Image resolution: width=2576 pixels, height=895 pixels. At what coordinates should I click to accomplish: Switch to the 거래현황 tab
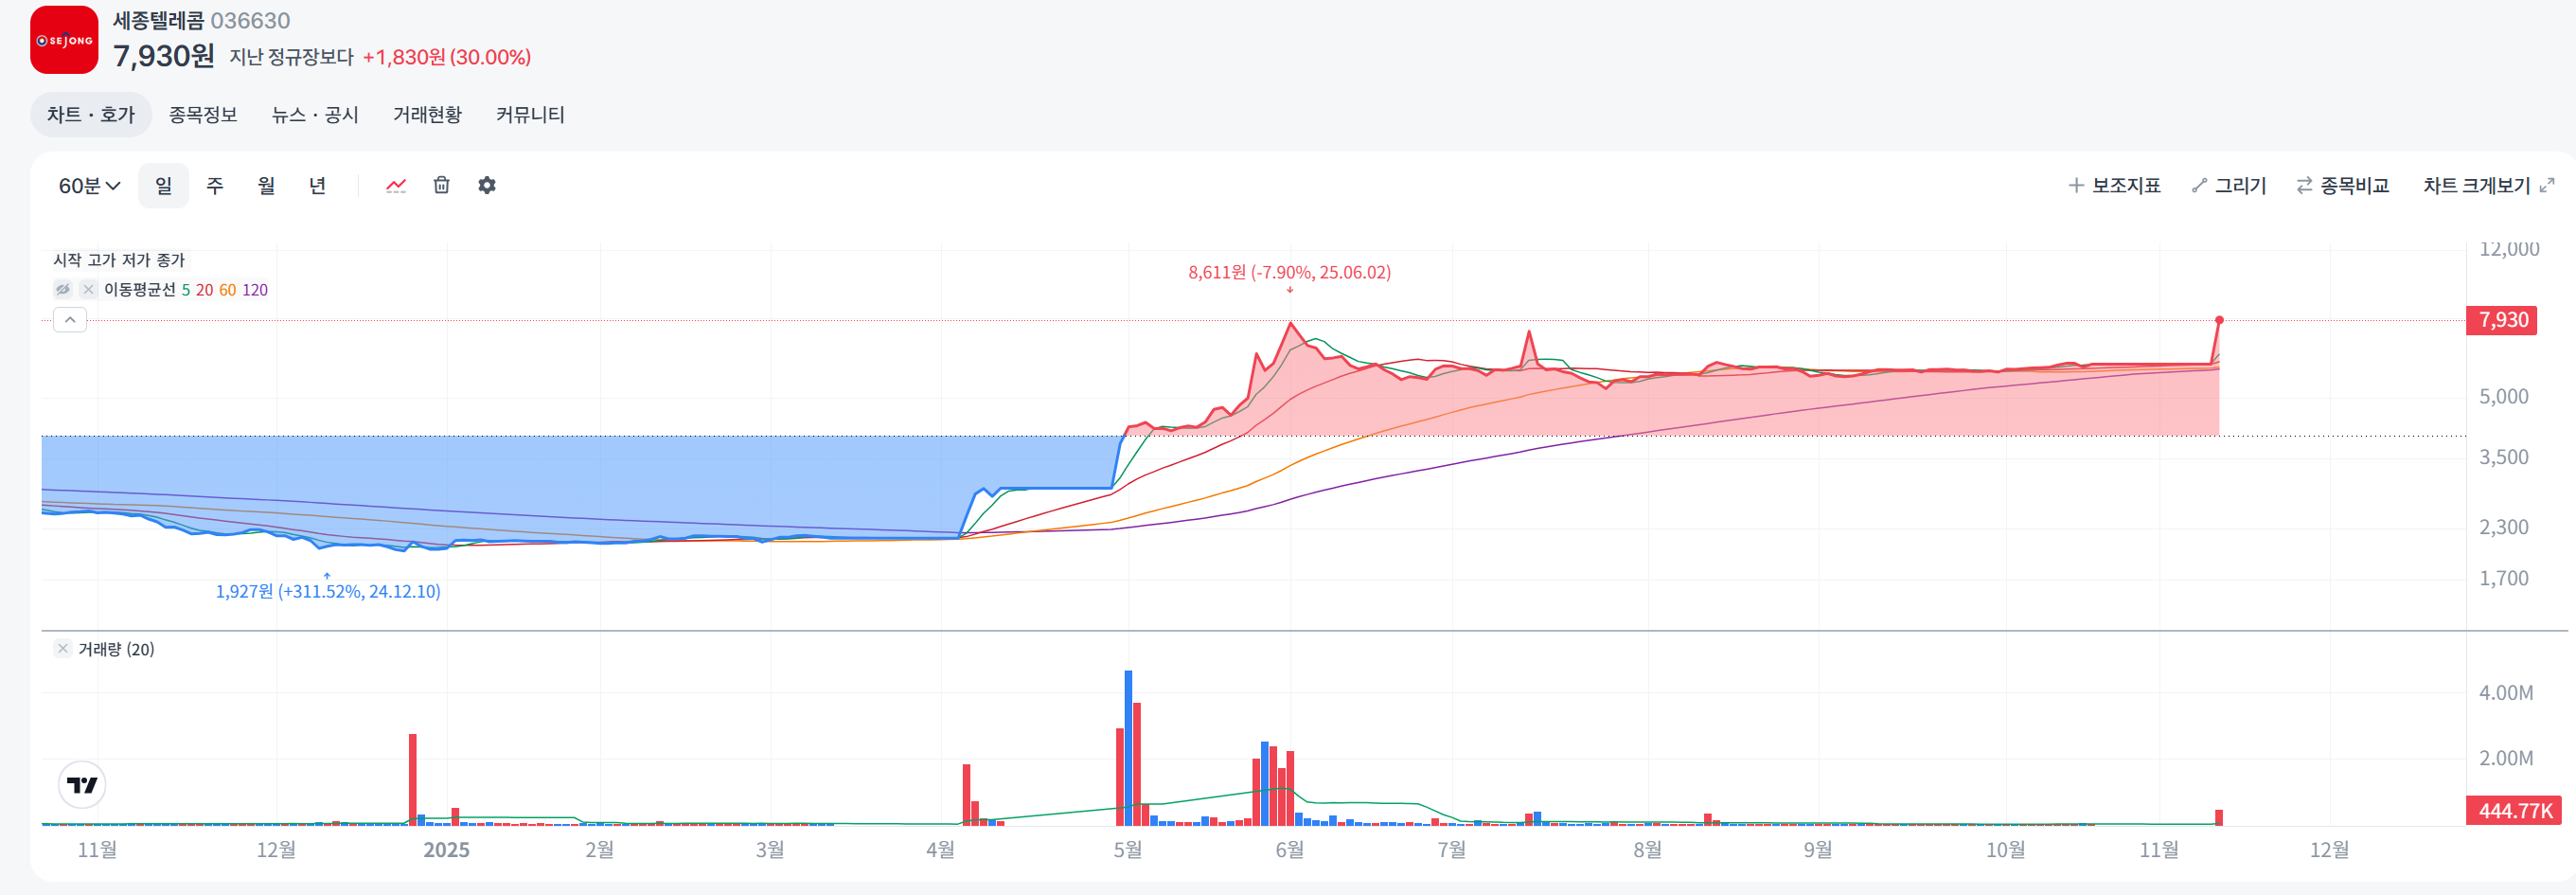coord(428,115)
